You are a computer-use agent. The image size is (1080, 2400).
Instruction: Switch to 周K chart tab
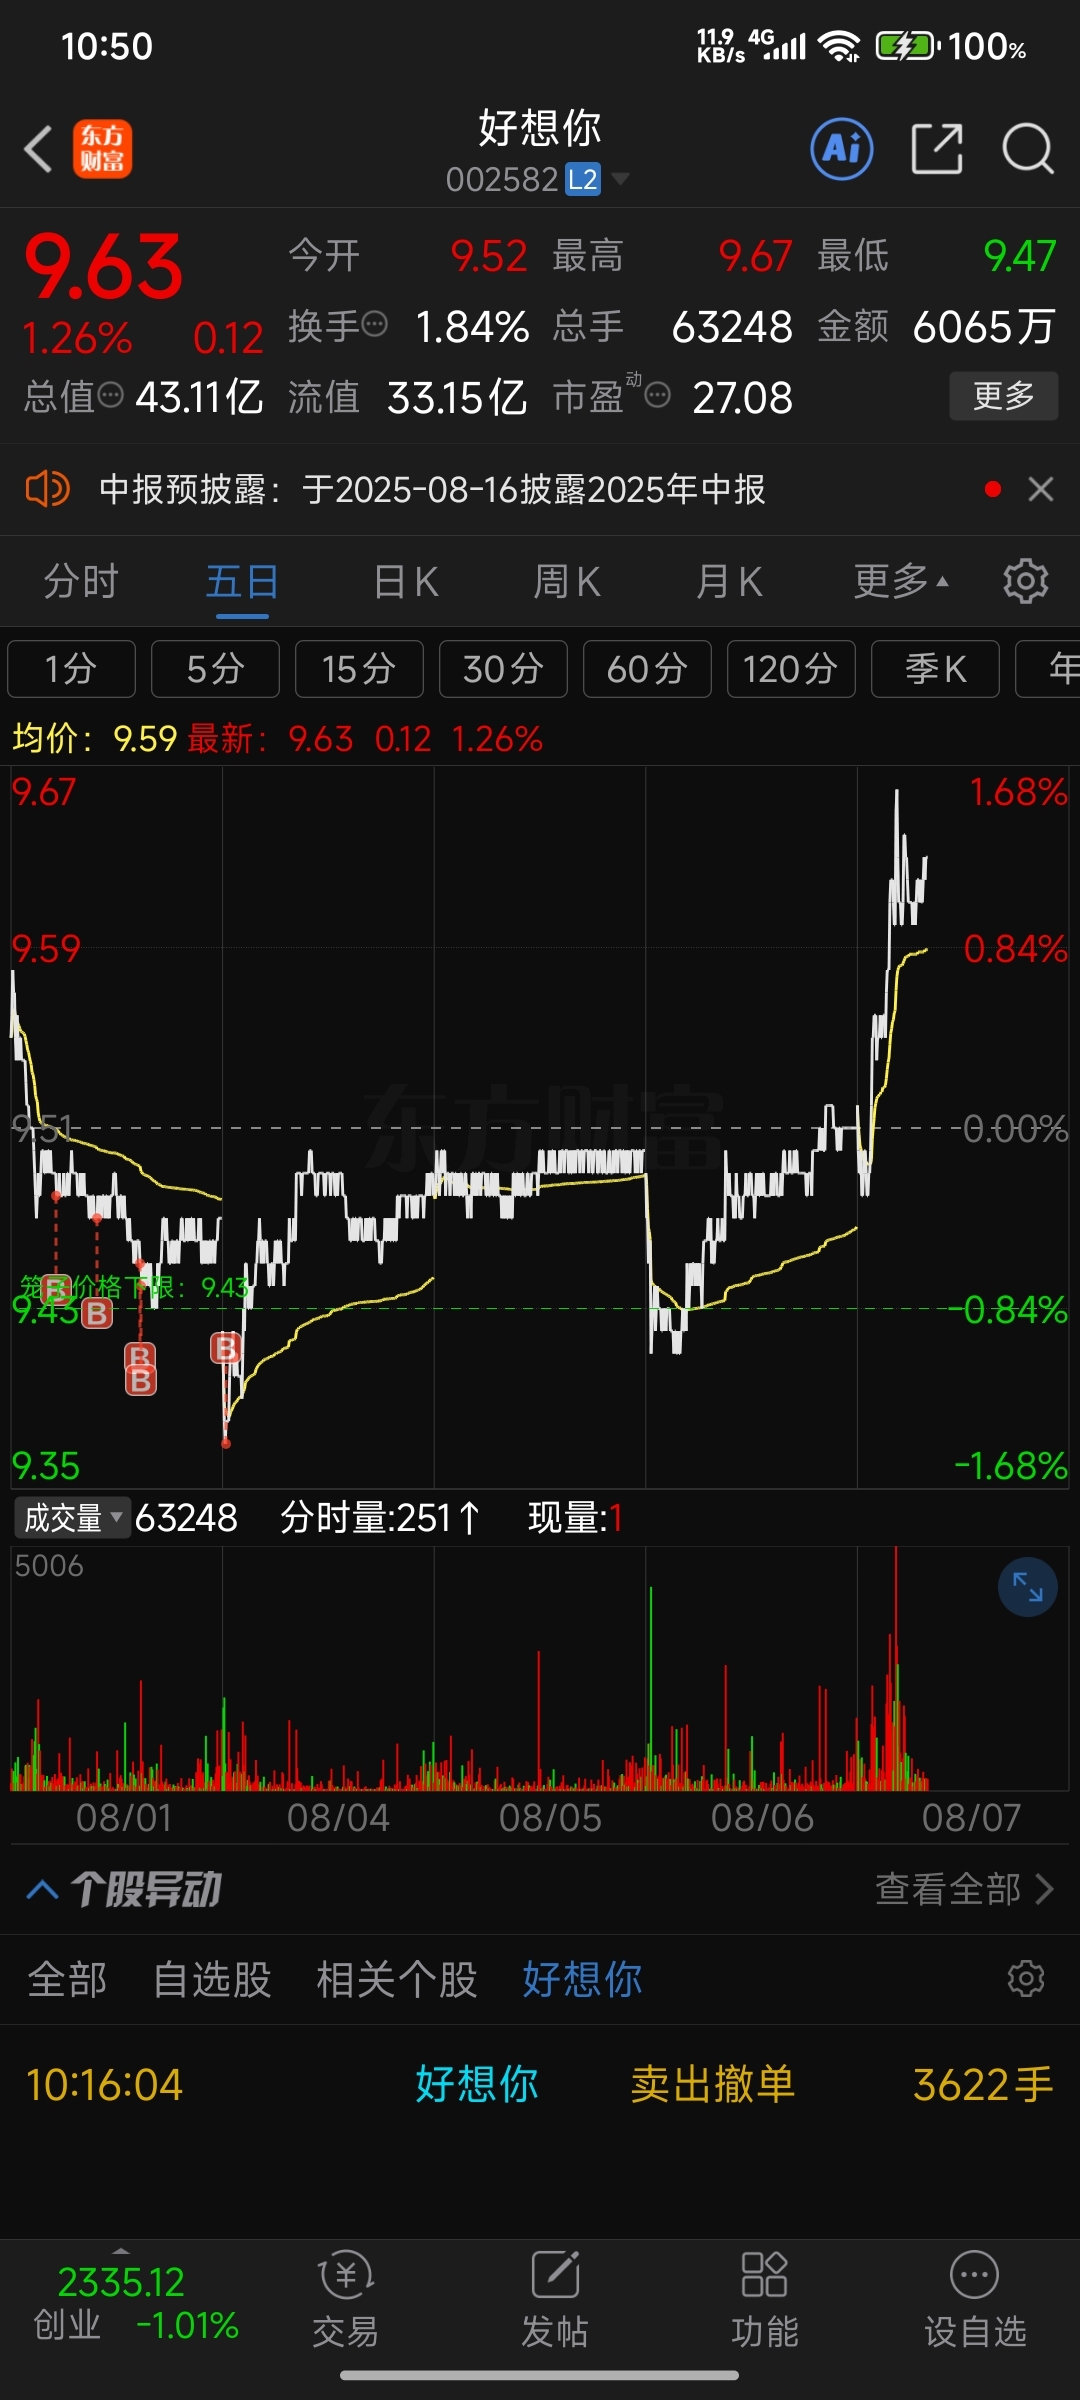567,581
